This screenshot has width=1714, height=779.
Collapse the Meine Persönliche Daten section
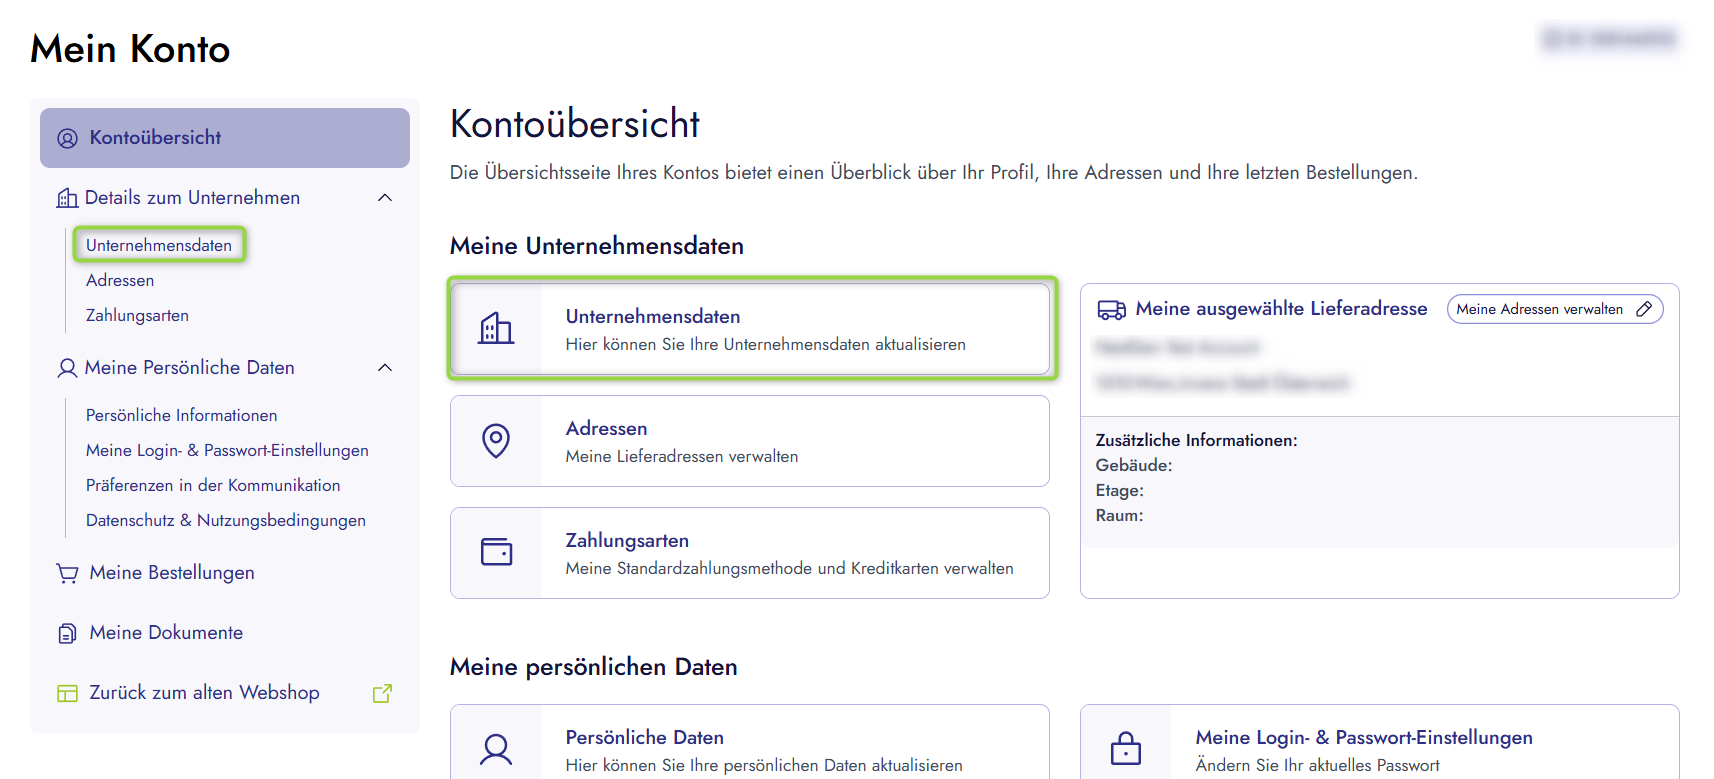[x=385, y=368]
